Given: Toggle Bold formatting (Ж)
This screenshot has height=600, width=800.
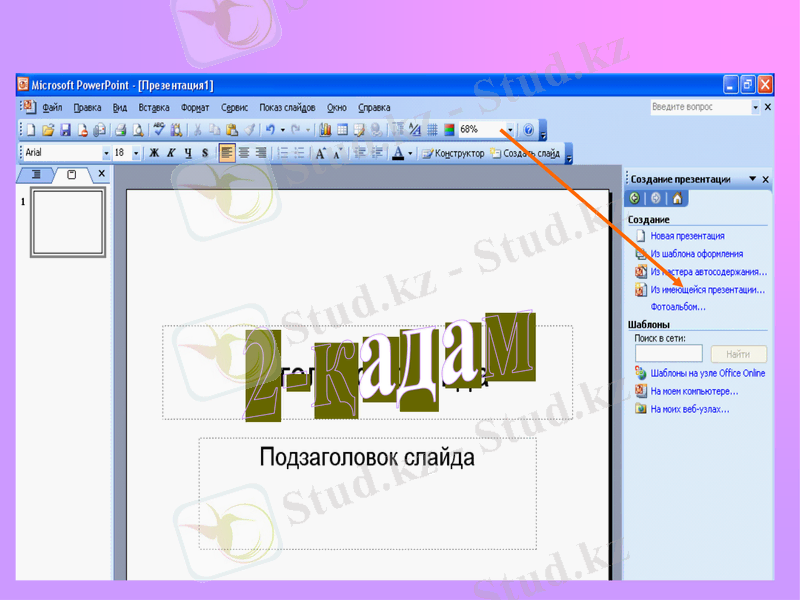Looking at the screenshot, I should (154, 153).
